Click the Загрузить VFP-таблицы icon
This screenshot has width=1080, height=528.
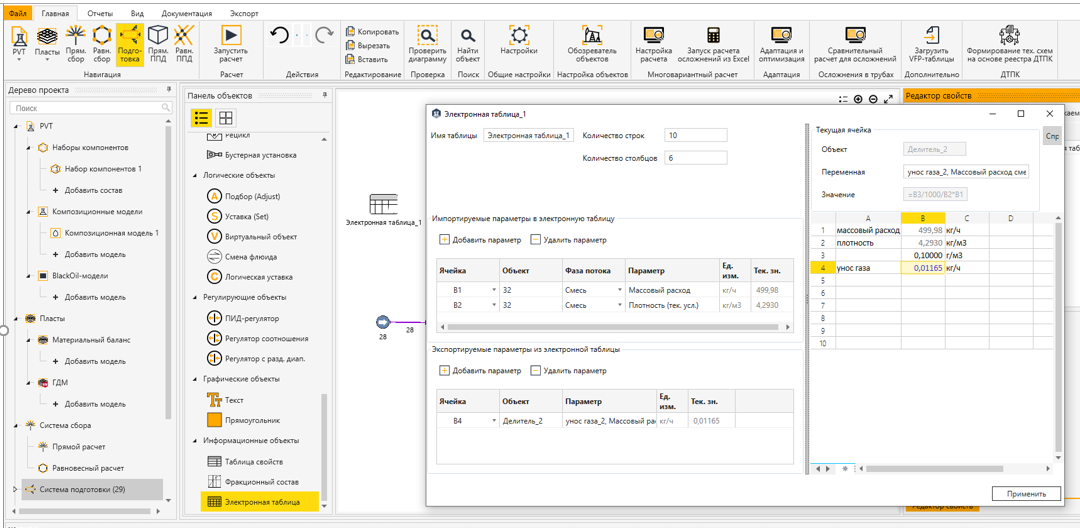[x=933, y=34]
